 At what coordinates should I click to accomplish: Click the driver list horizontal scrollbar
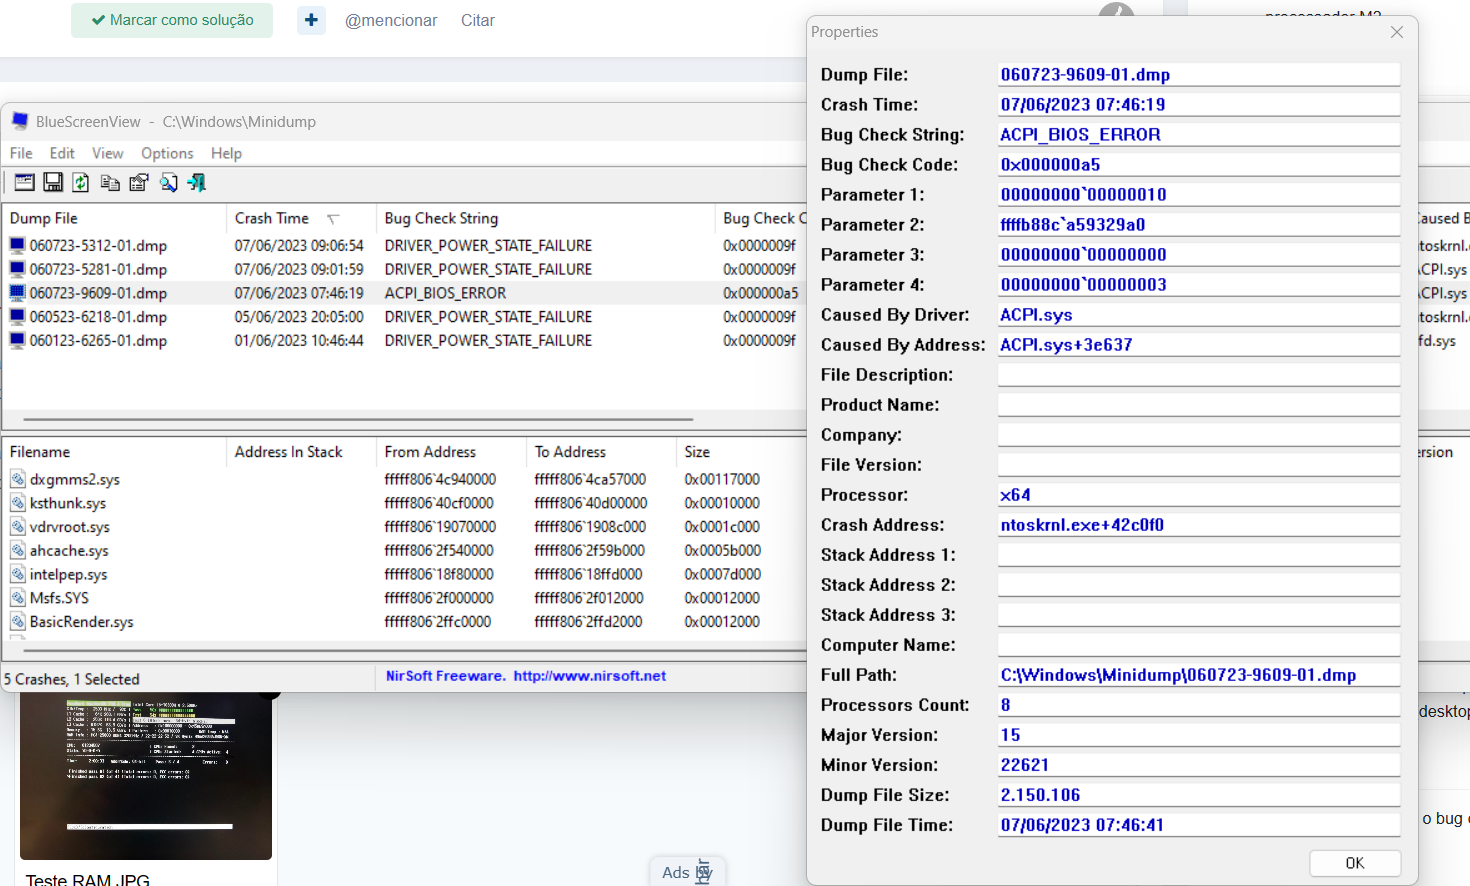[415, 650]
